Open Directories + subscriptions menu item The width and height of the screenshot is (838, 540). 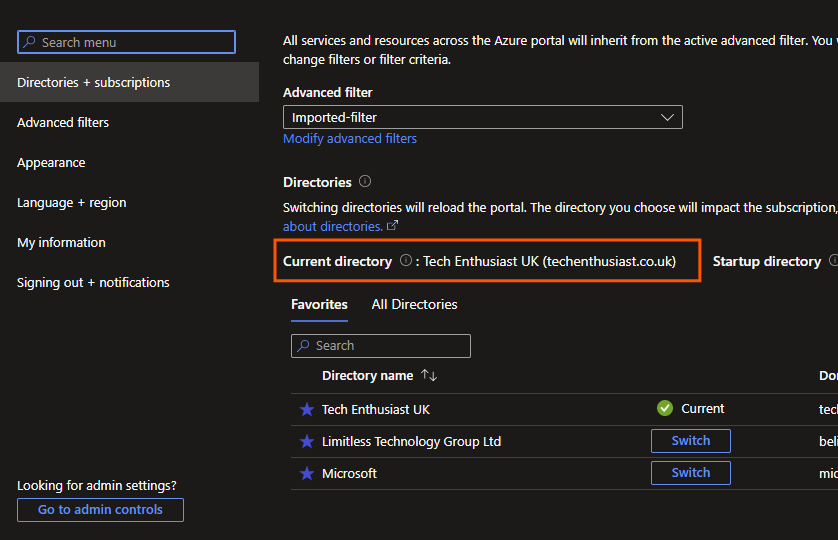click(129, 82)
